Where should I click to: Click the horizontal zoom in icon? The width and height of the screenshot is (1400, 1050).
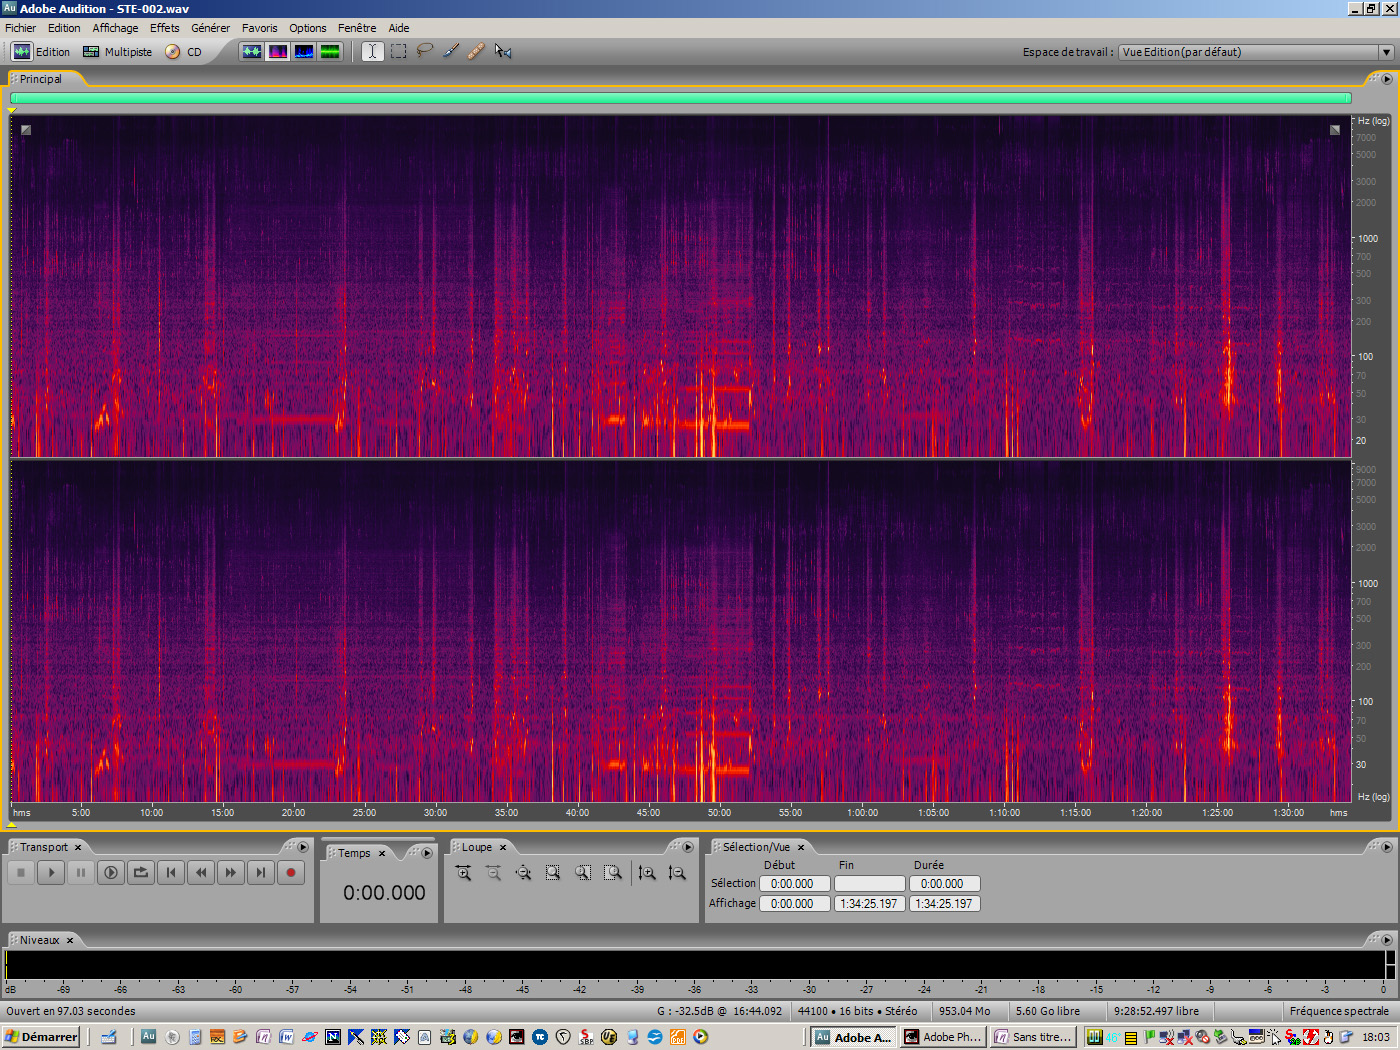pos(463,872)
